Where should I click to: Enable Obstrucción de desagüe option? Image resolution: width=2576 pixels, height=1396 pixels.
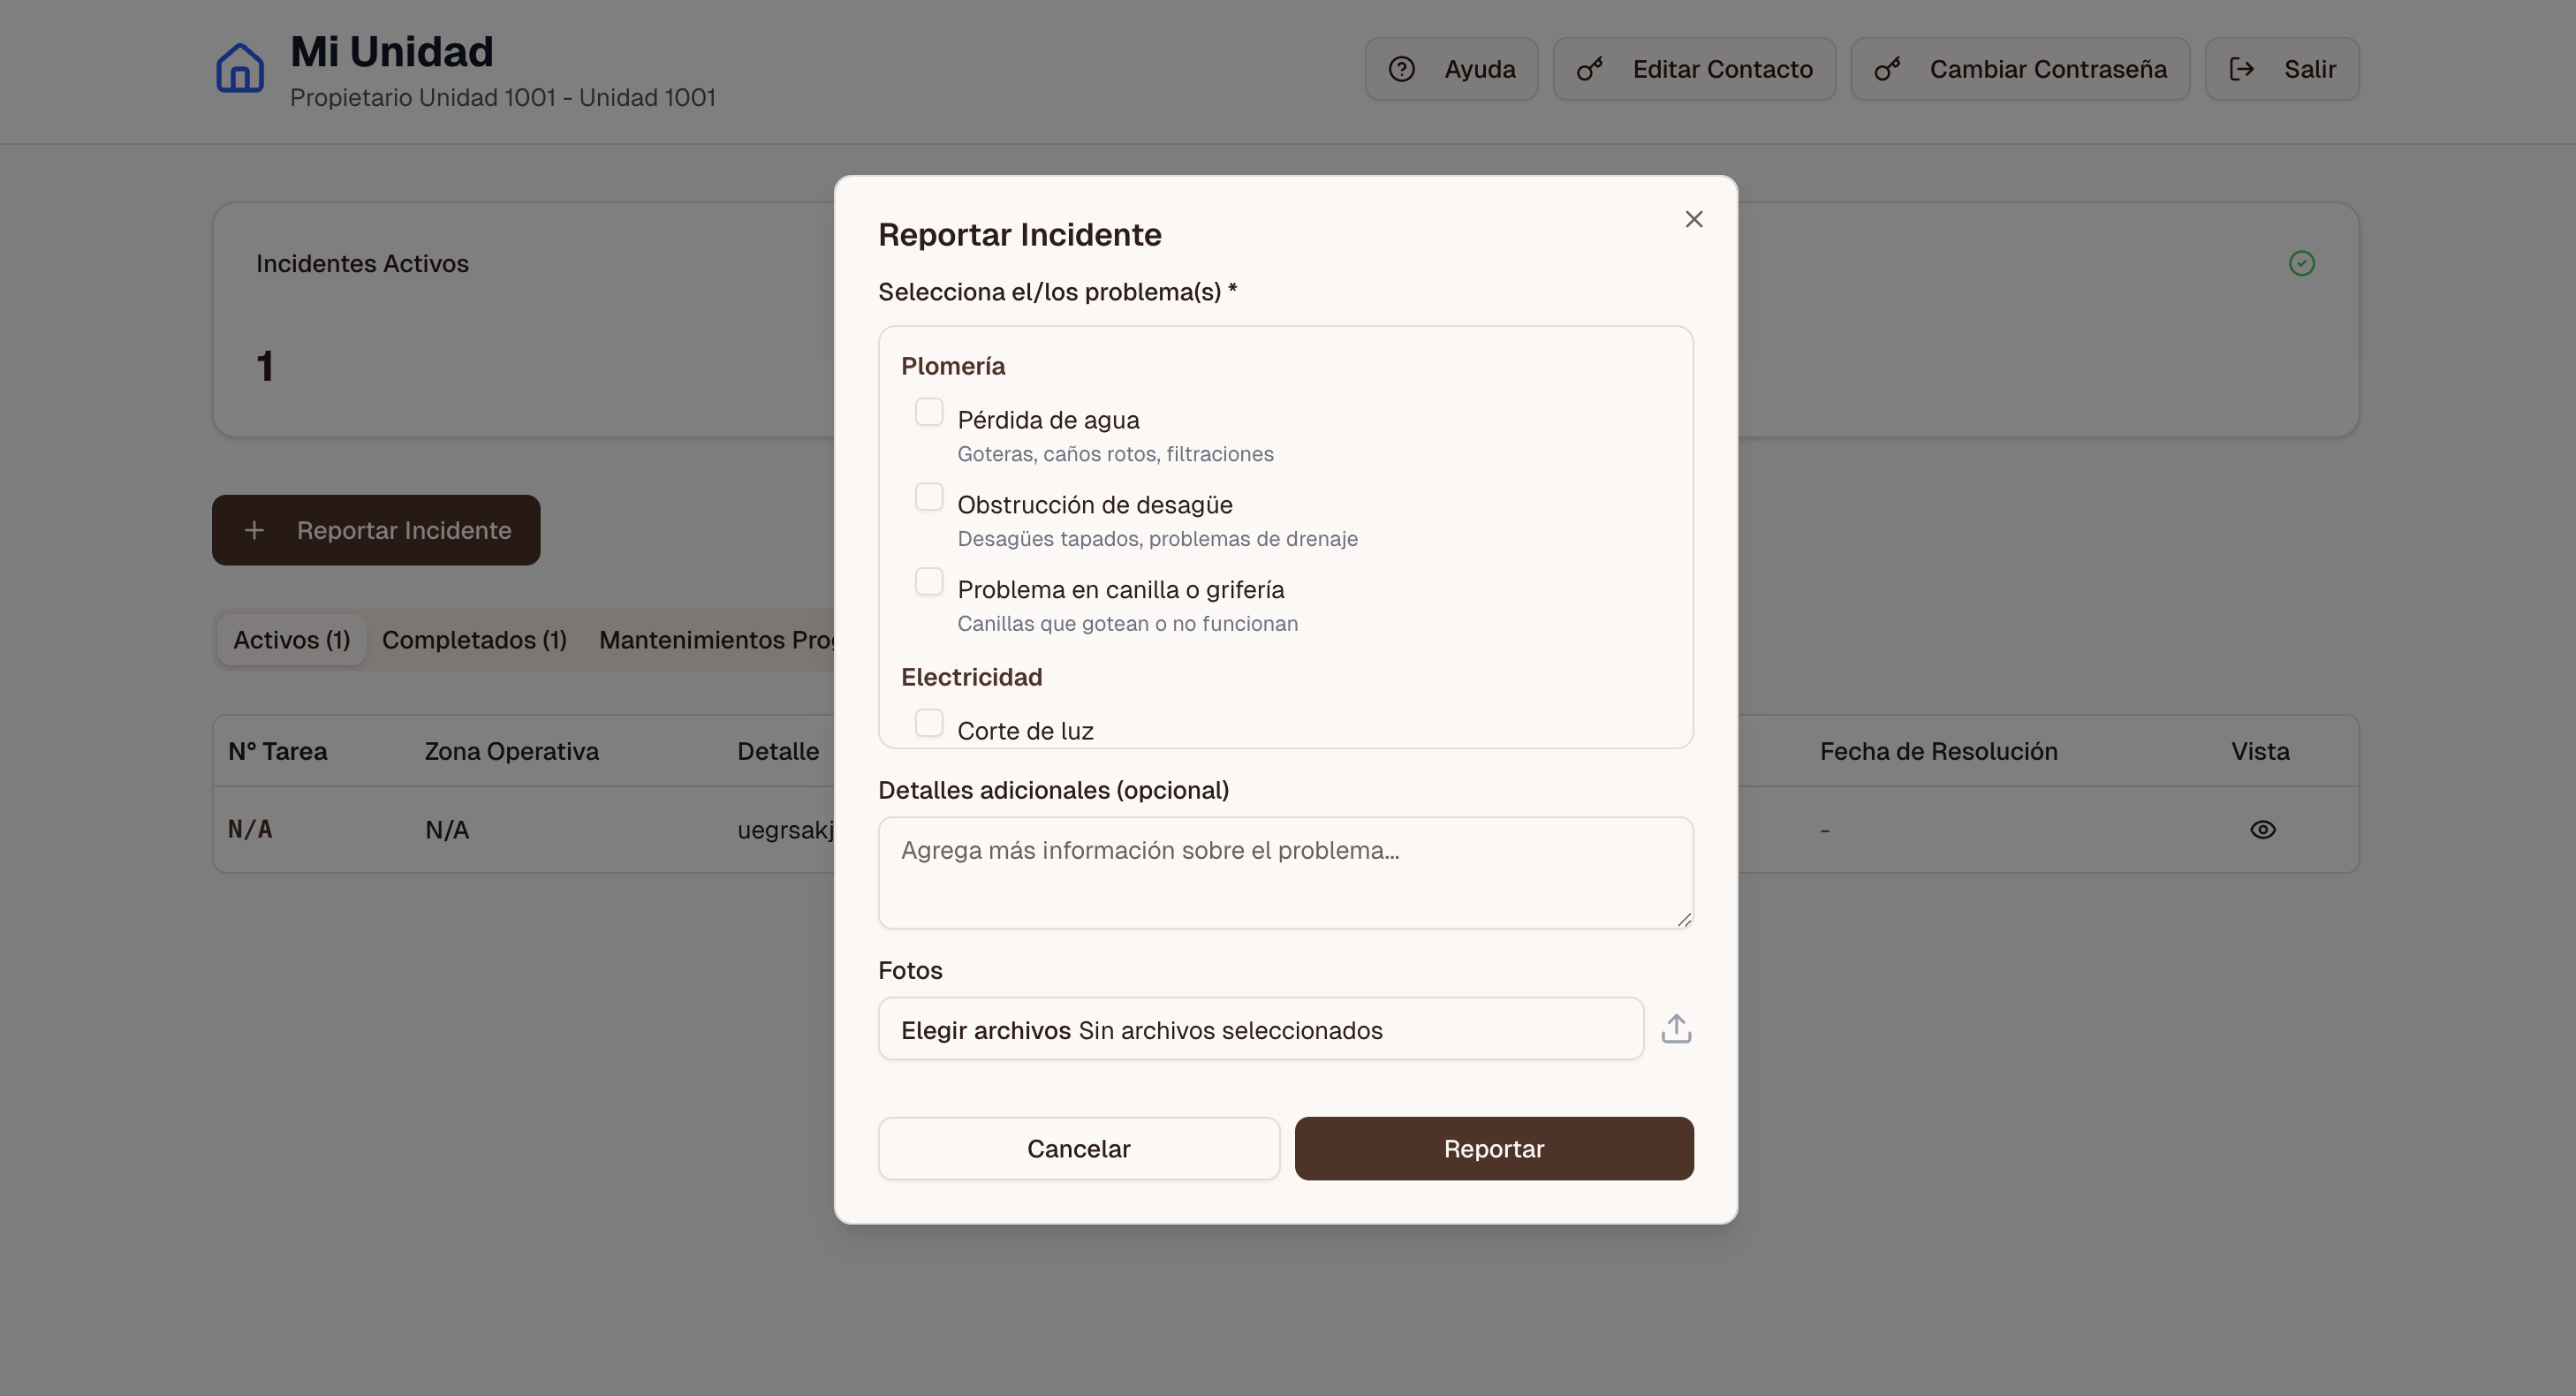(x=929, y=496)
